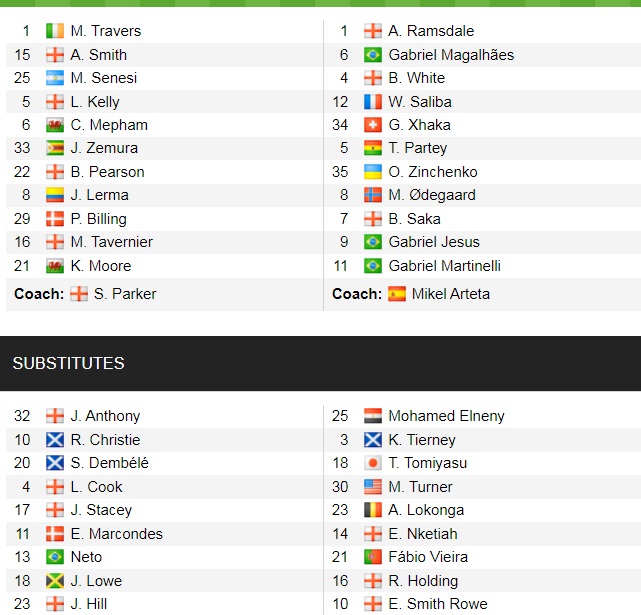Click Colombia flag next to J. Lerma
This screenshot has width=641, height=615.
[55, 195]
